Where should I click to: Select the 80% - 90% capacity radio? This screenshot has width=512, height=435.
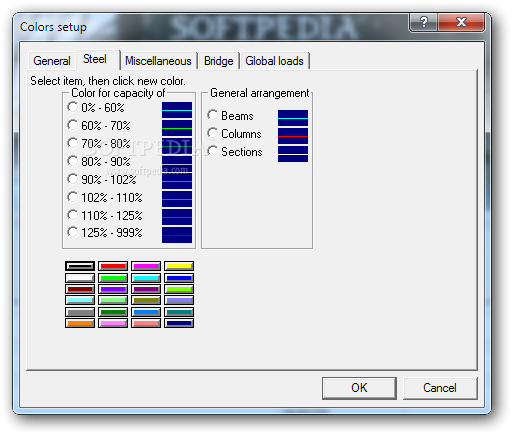coord(72,161)
